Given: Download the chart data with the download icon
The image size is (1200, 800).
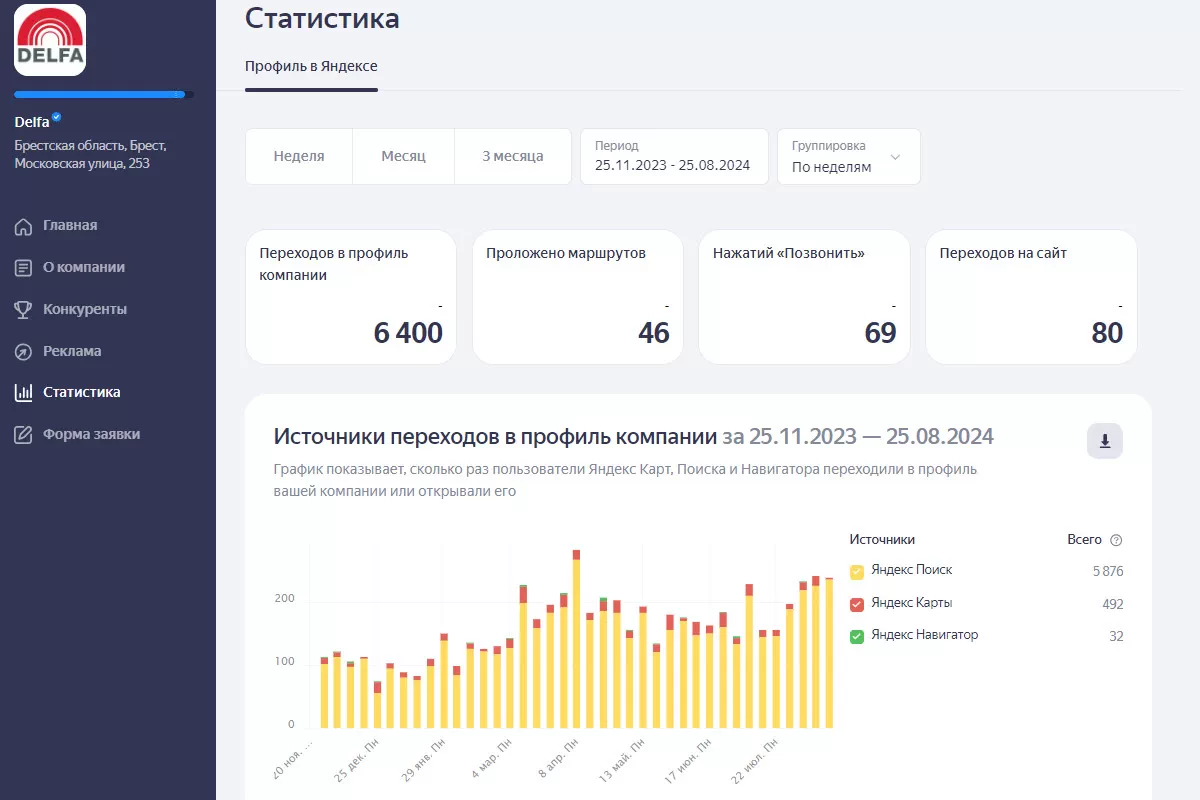Looking at the screenshot, I should (1105, 441).
